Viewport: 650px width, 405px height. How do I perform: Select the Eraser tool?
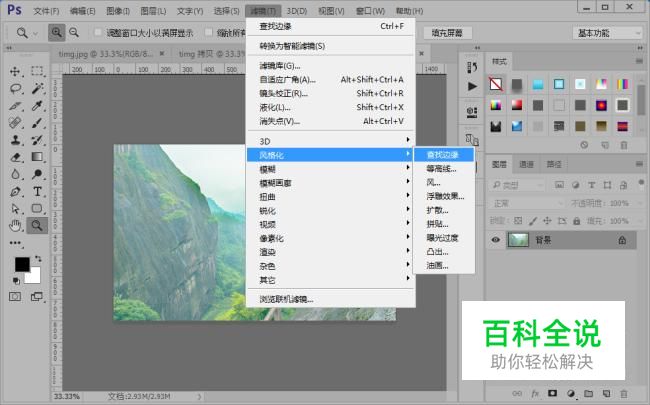click(15, 157)
